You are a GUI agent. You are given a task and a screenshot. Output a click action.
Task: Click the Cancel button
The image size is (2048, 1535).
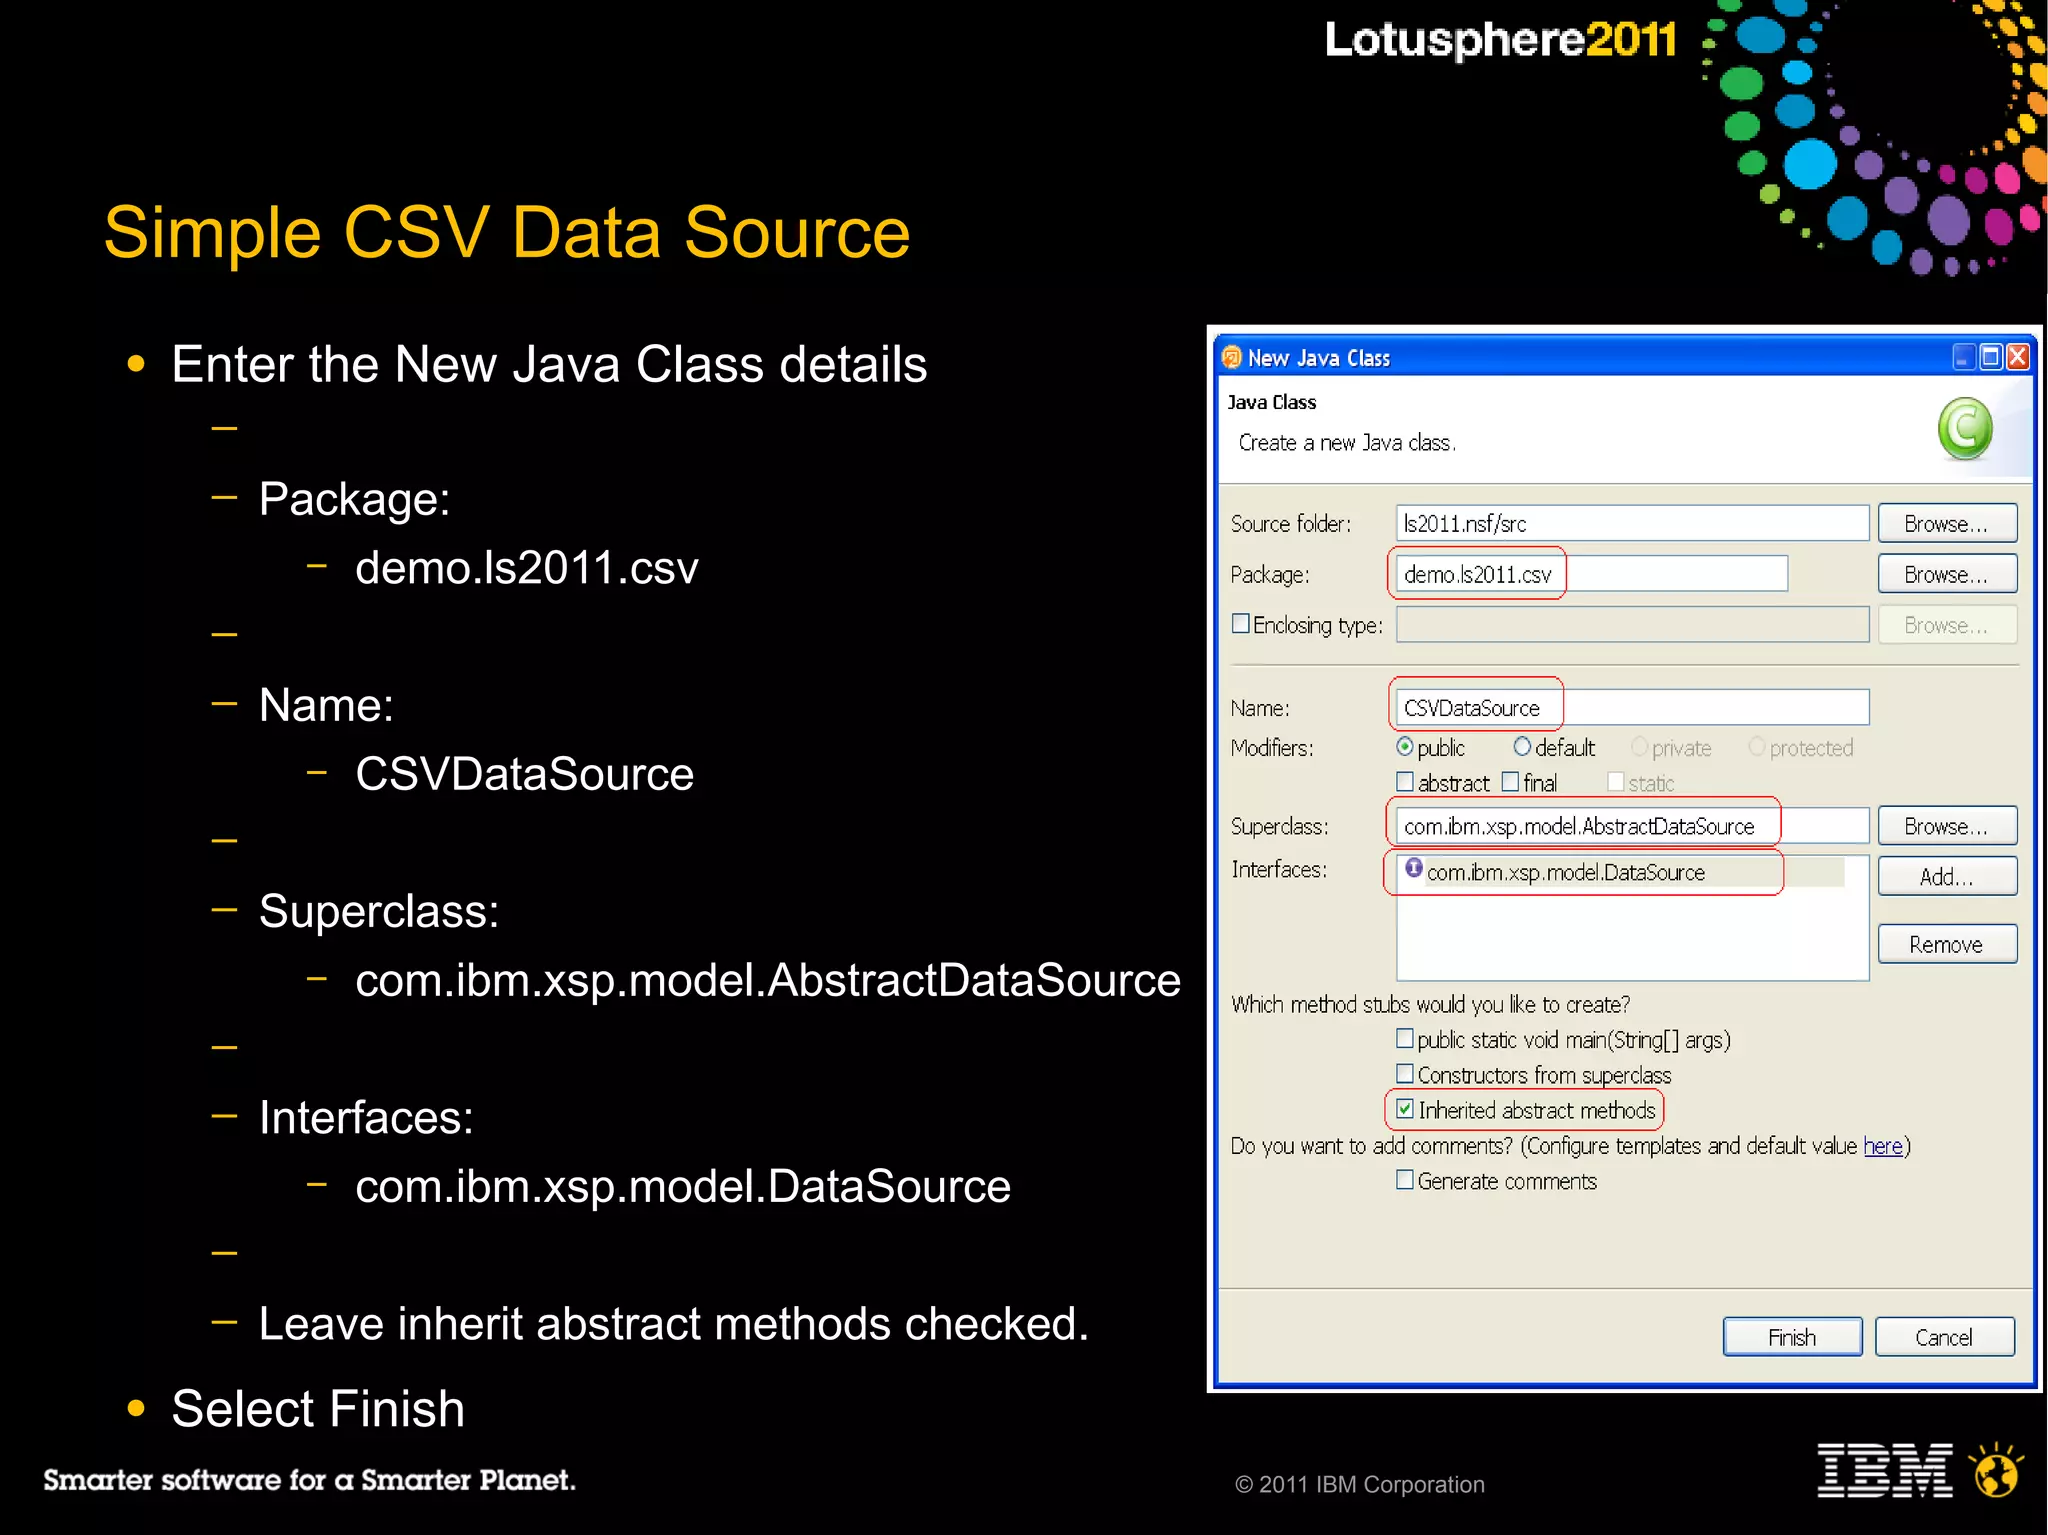(1945, 1337)
